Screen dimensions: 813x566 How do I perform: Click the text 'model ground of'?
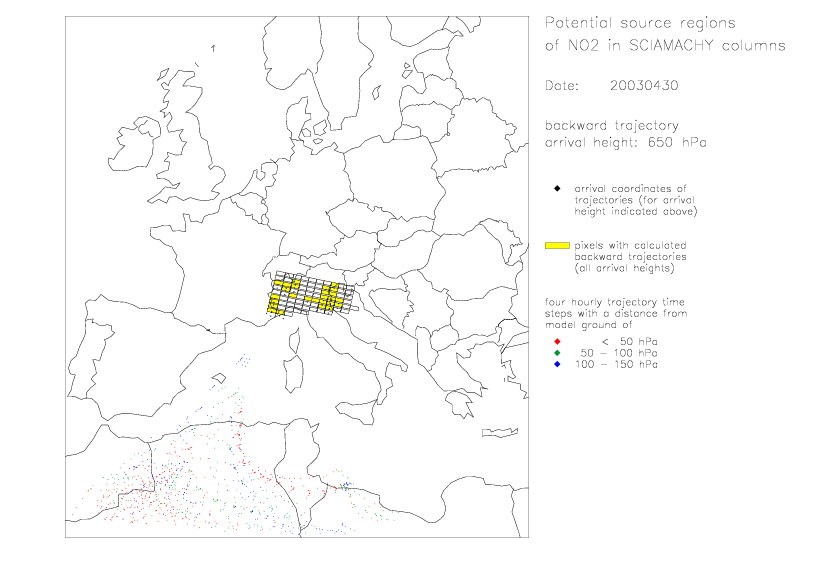point(588,325)
